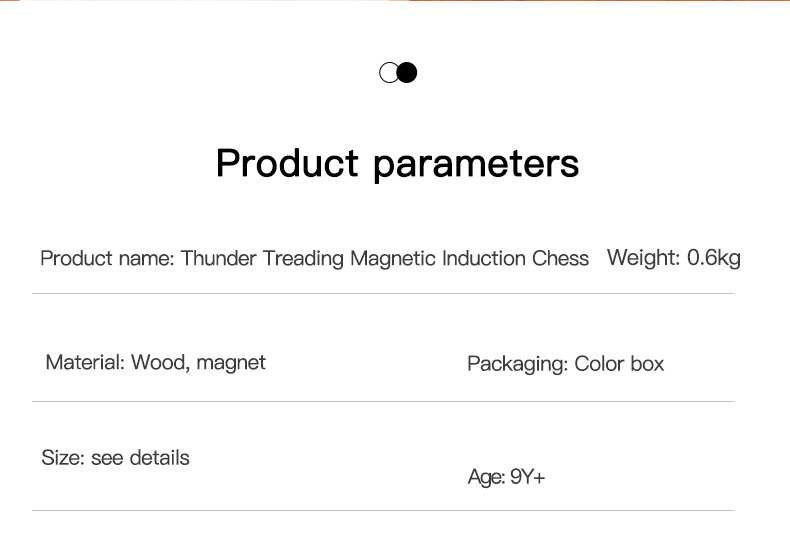The height and width of the screenshot is (540, 790).
Task: Select the "Color box" packaging value
Action: pos(619,364)
